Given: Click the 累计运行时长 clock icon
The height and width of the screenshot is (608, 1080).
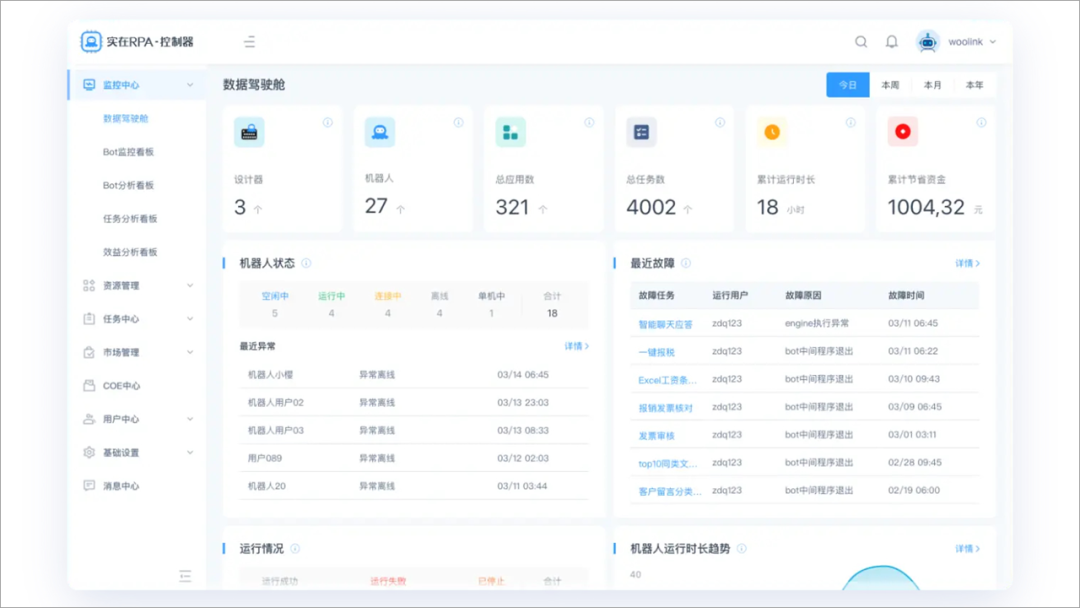Looking at the screenshot, I should tap(772, 132).
